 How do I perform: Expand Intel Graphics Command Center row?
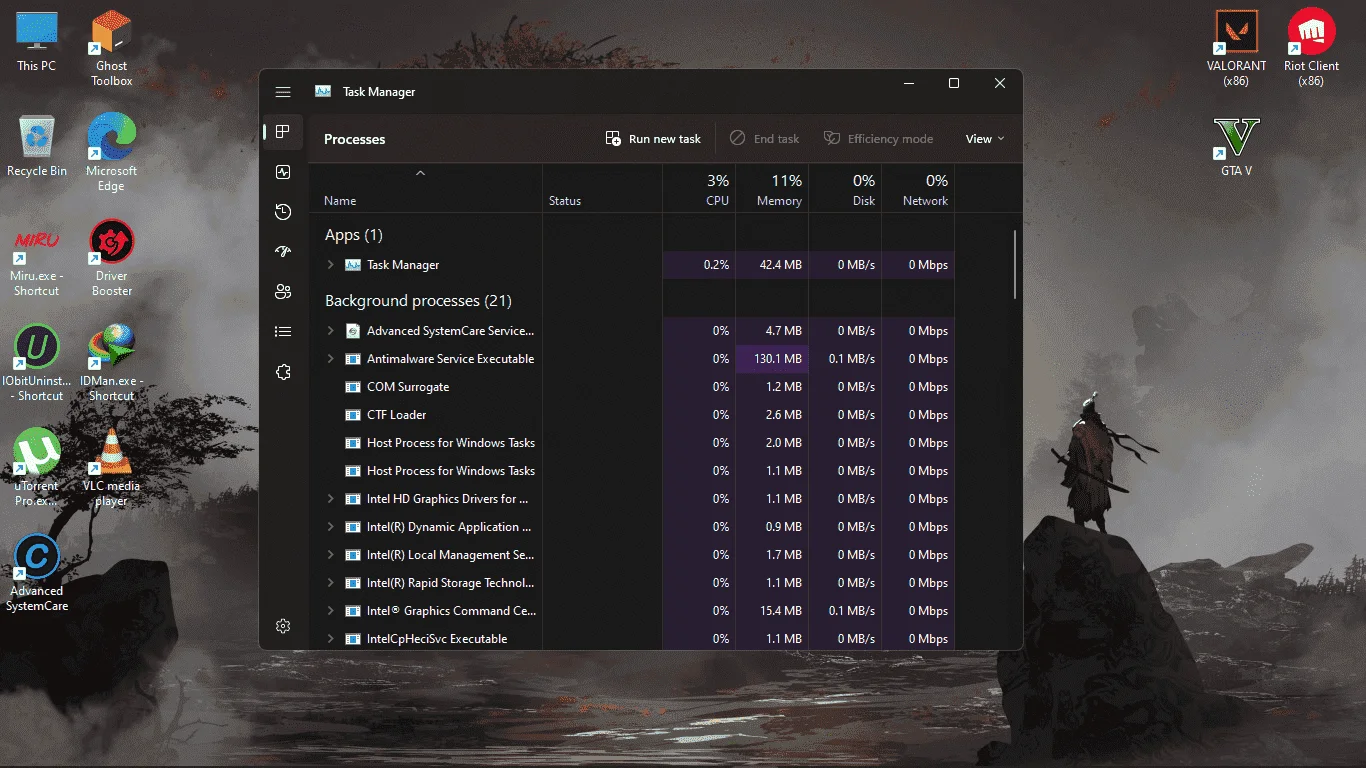pos(331,611)
